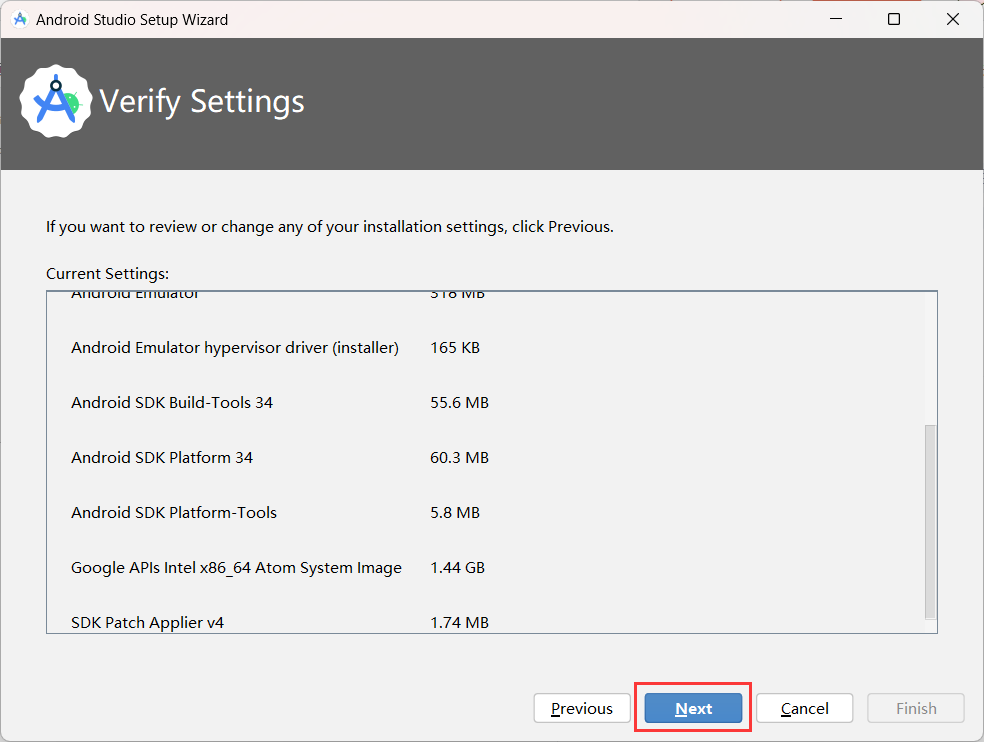The height and width of the screenshot is (742, 984).
Task: Cancel the setup wizard
Action: pos(804,708)
